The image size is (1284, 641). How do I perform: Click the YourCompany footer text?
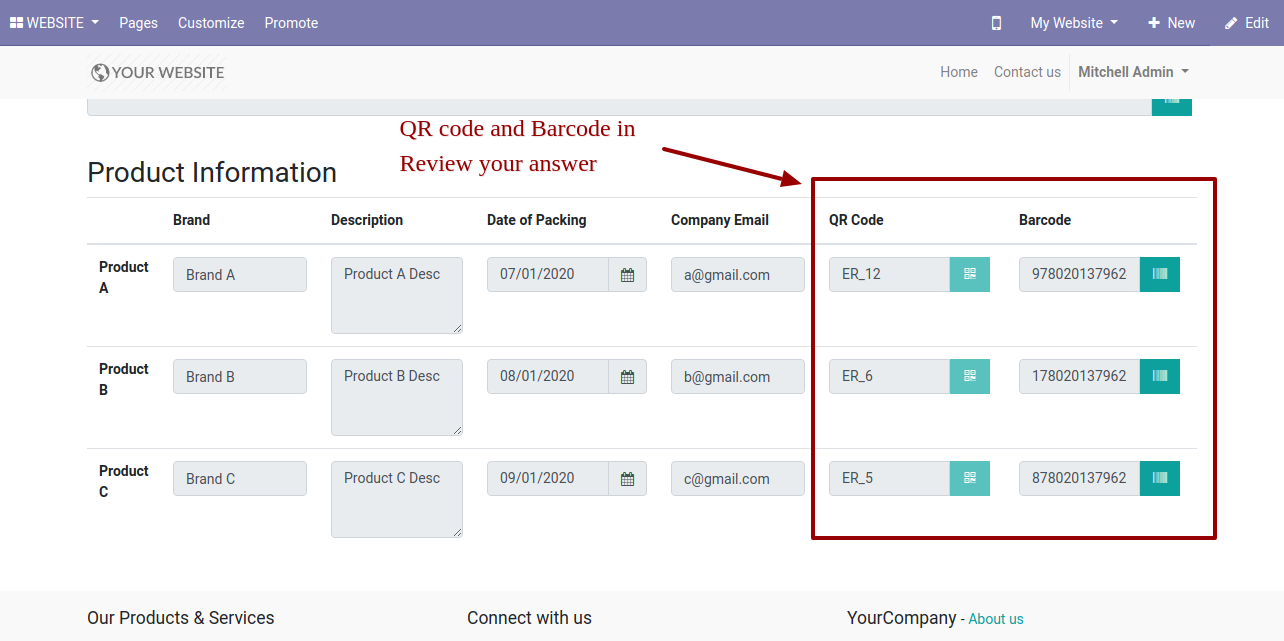tap(902, 618)
